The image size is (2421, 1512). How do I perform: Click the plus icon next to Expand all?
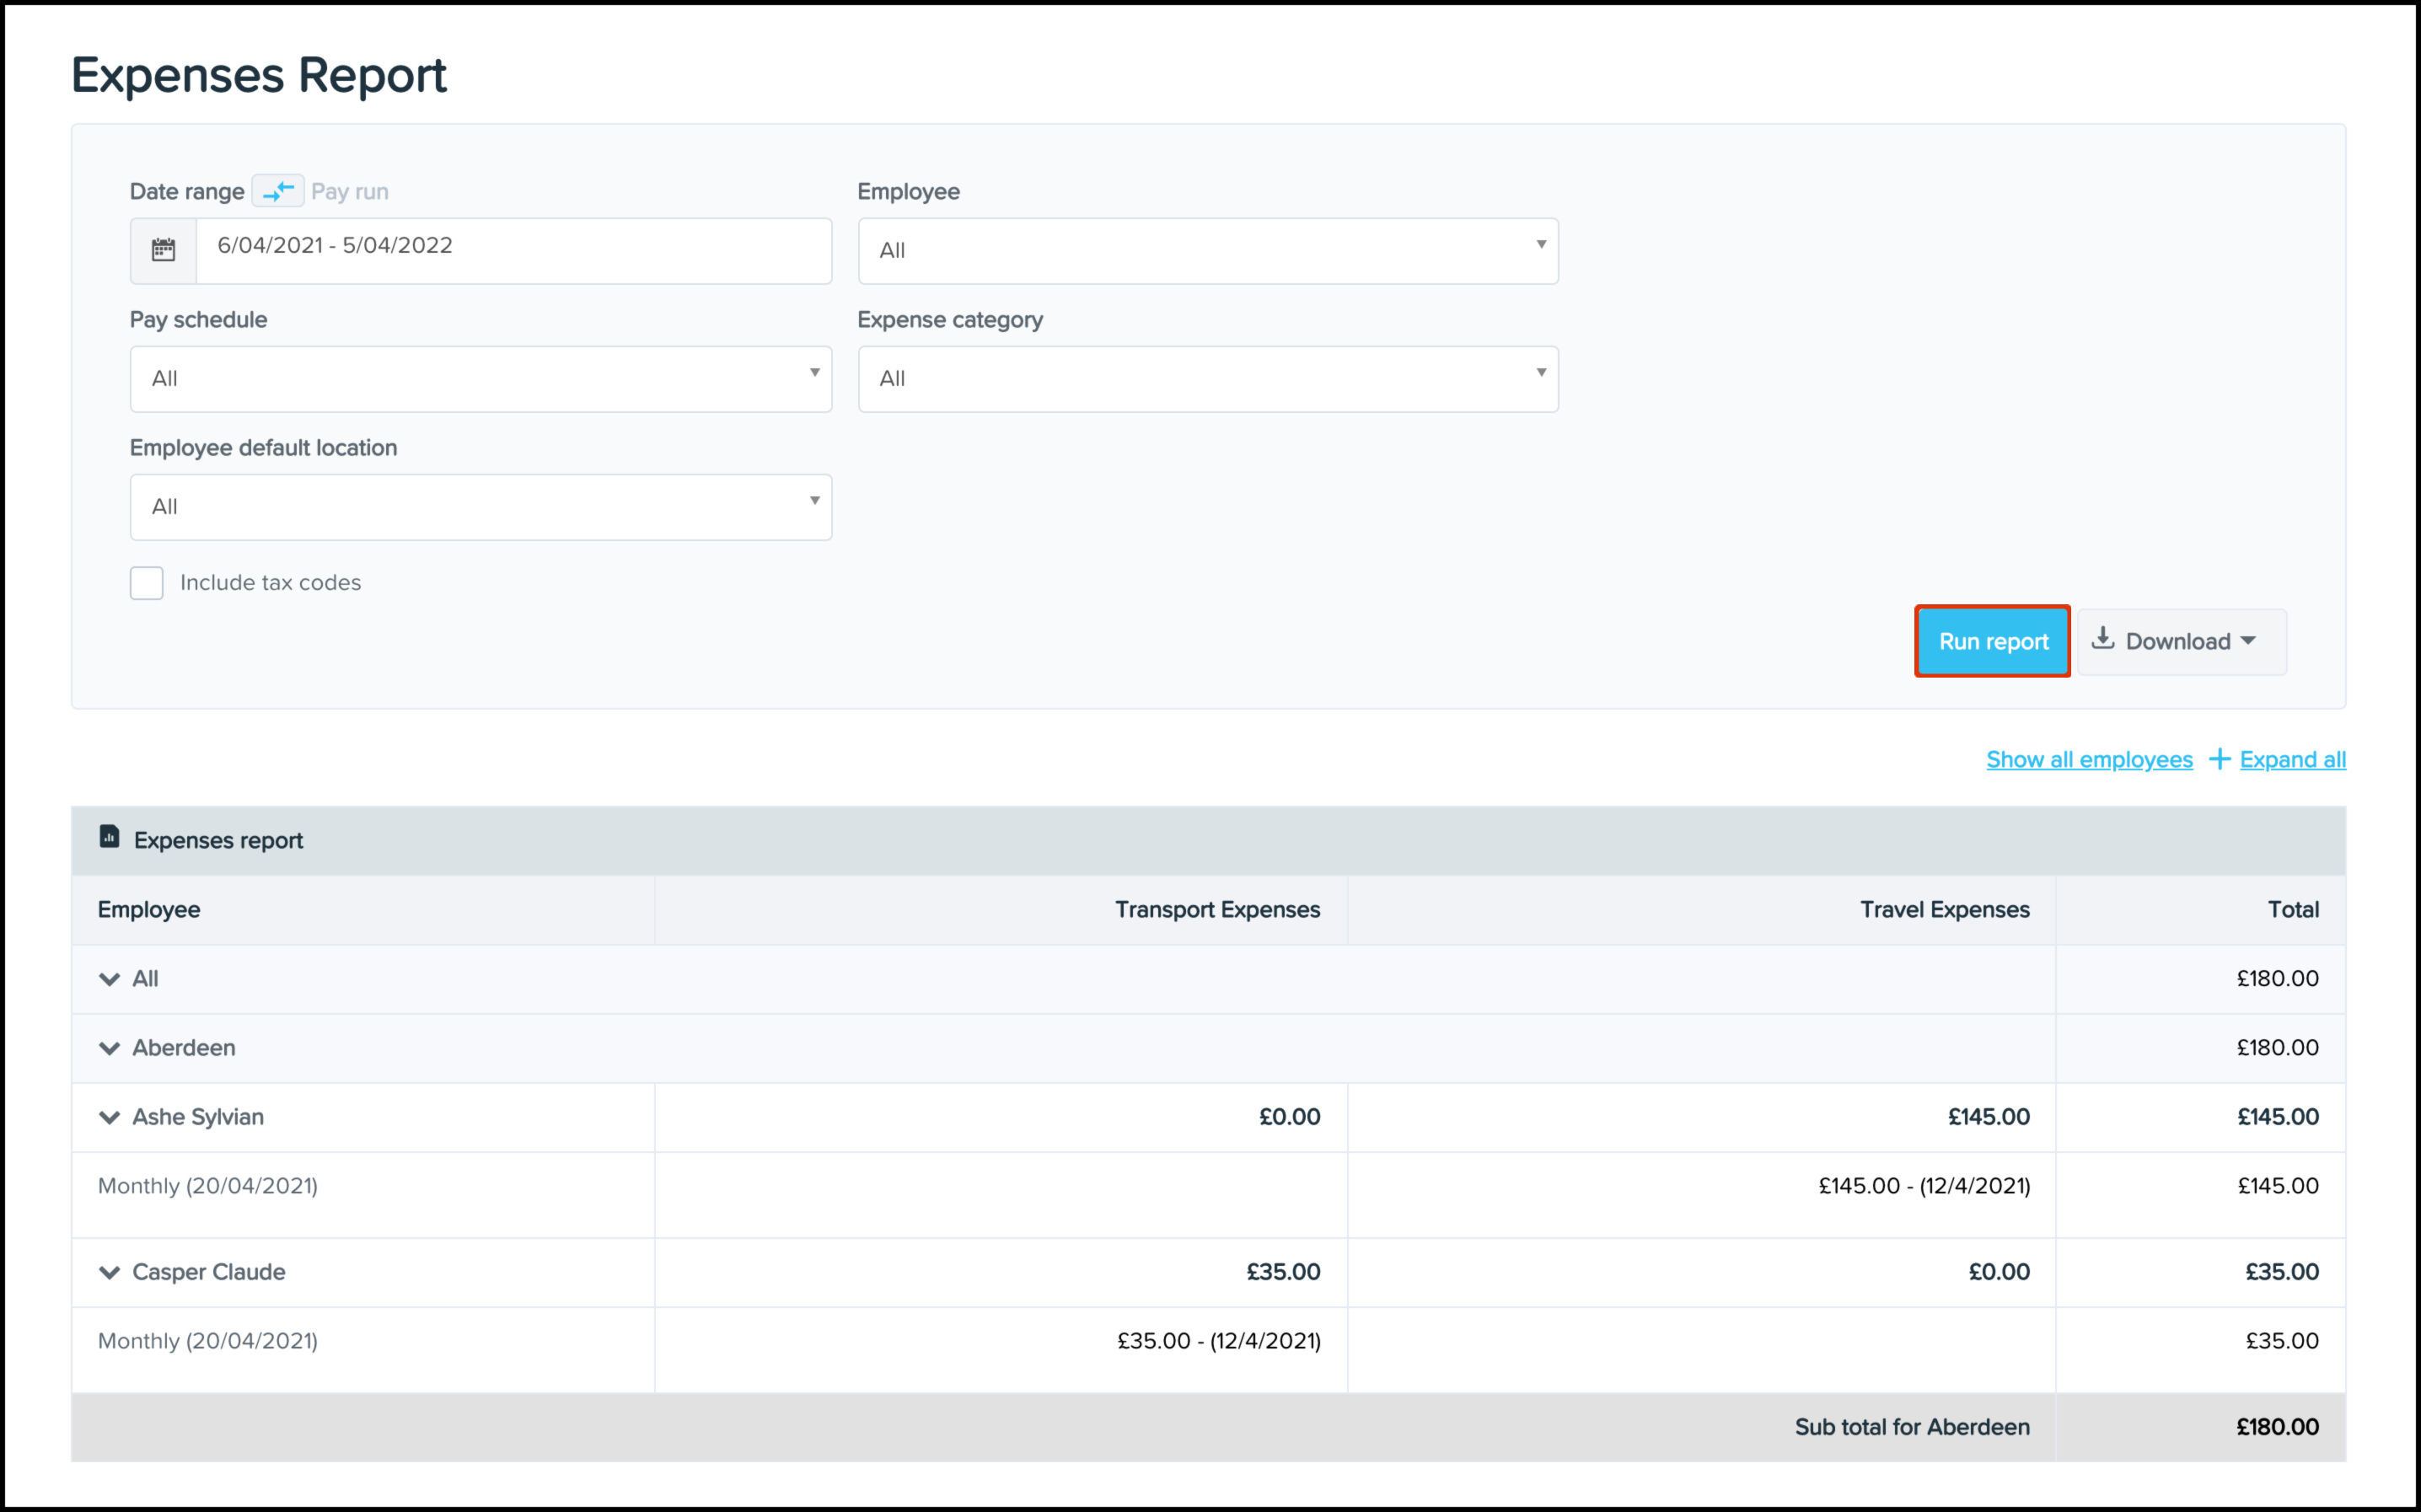coord(2219,760)
